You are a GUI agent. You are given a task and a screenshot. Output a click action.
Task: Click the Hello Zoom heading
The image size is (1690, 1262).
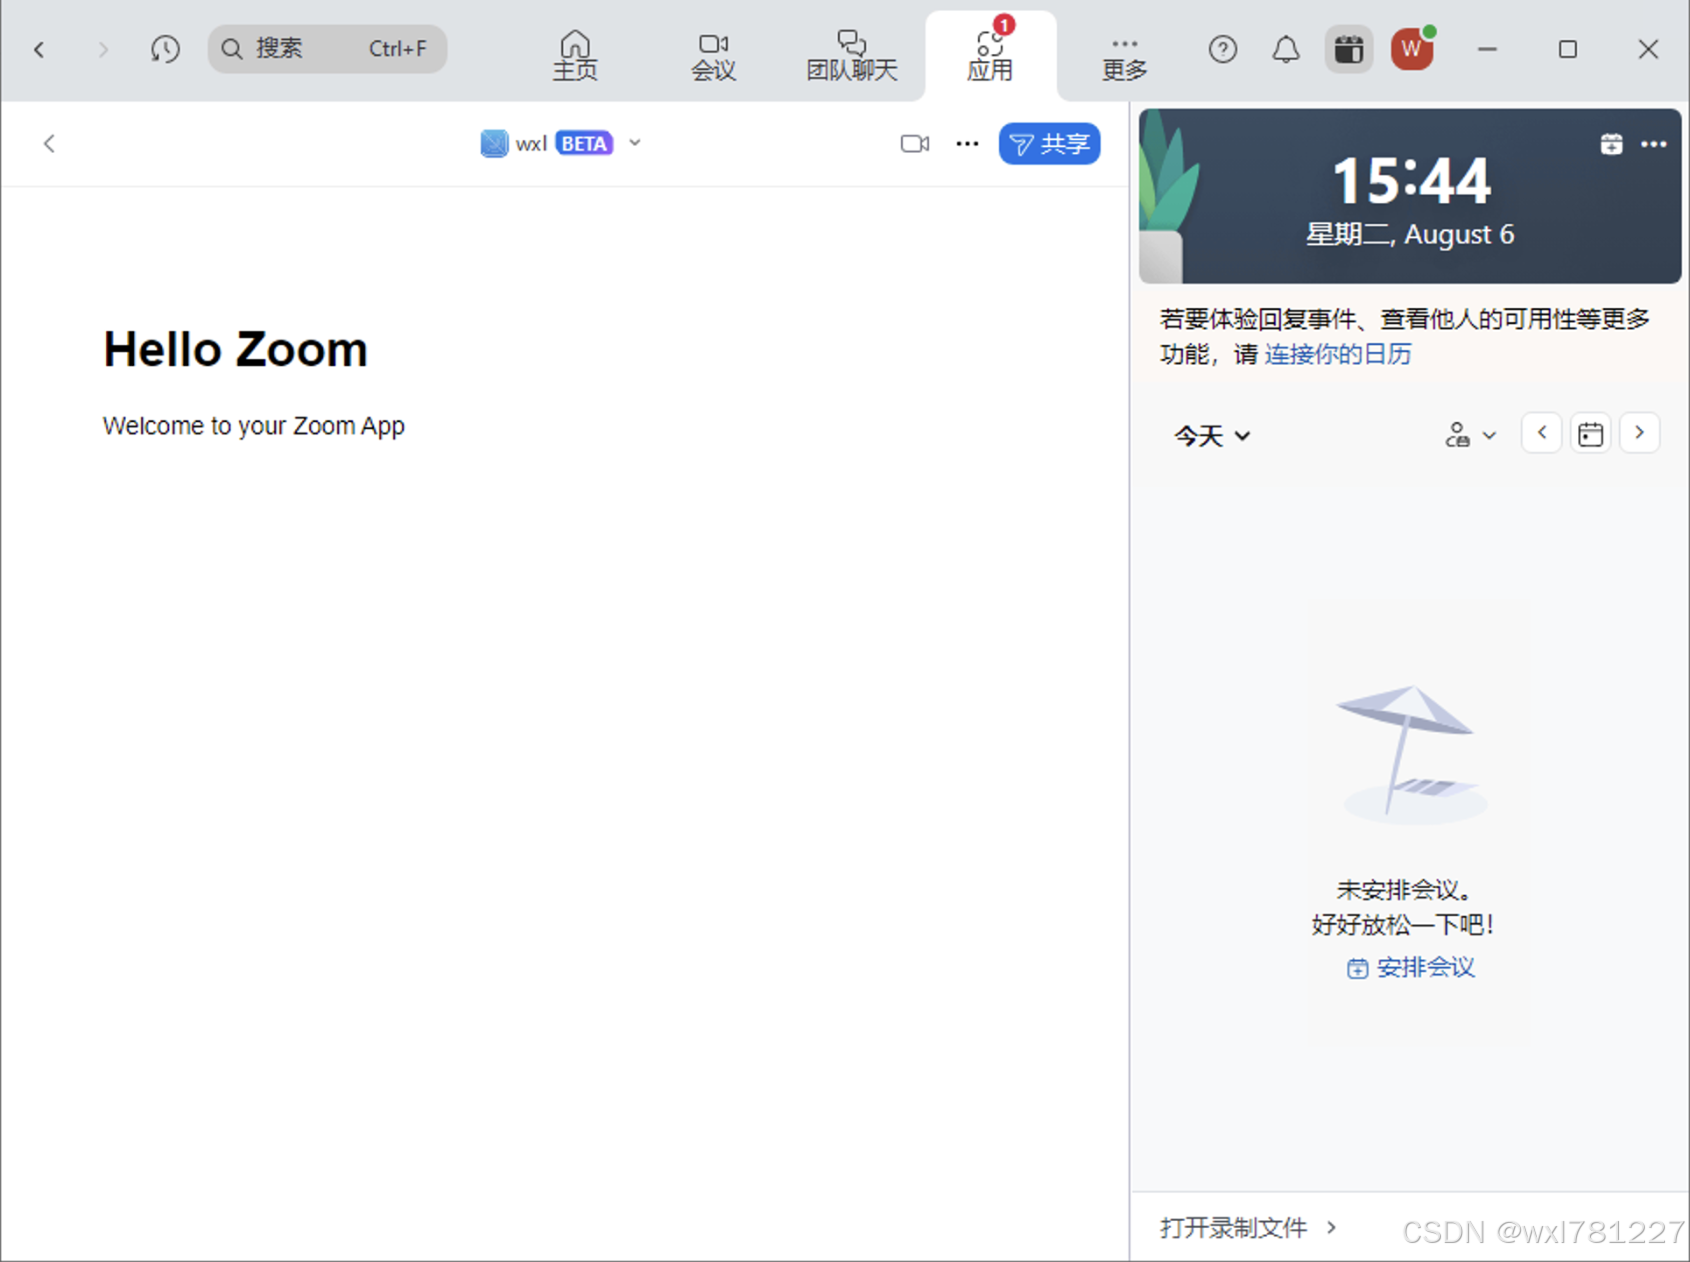point(236,349)
